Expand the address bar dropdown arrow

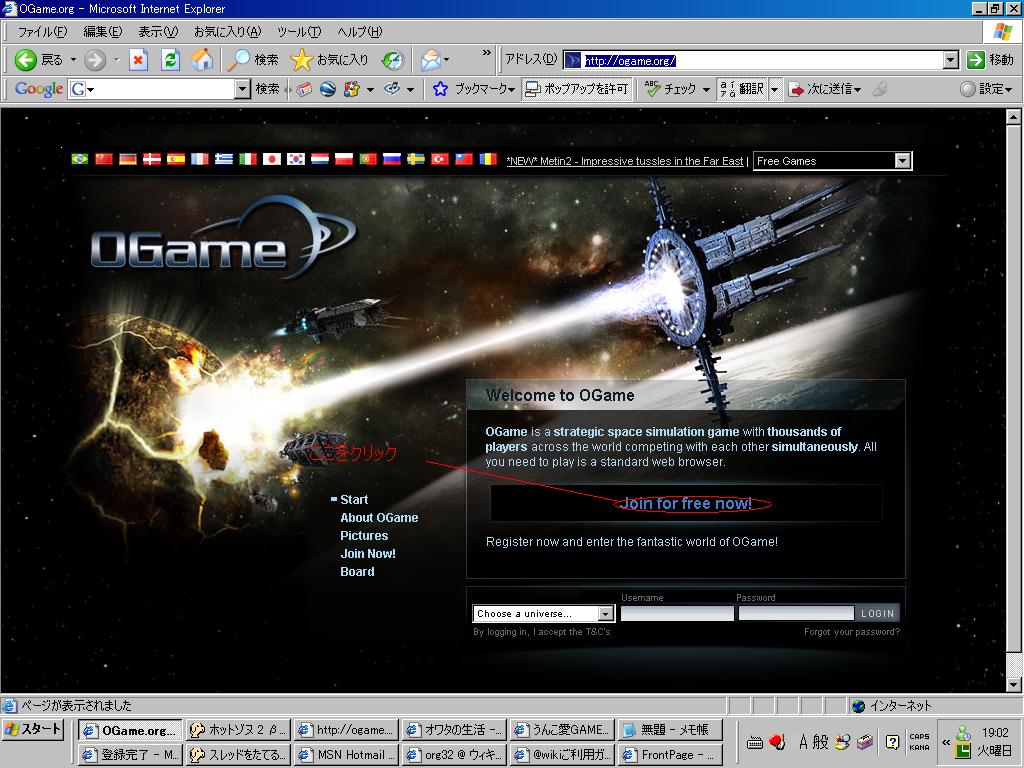click(x=951, y=60)
